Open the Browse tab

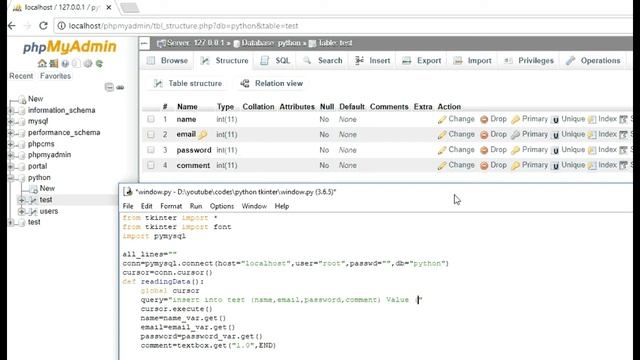tap(168, 61)
